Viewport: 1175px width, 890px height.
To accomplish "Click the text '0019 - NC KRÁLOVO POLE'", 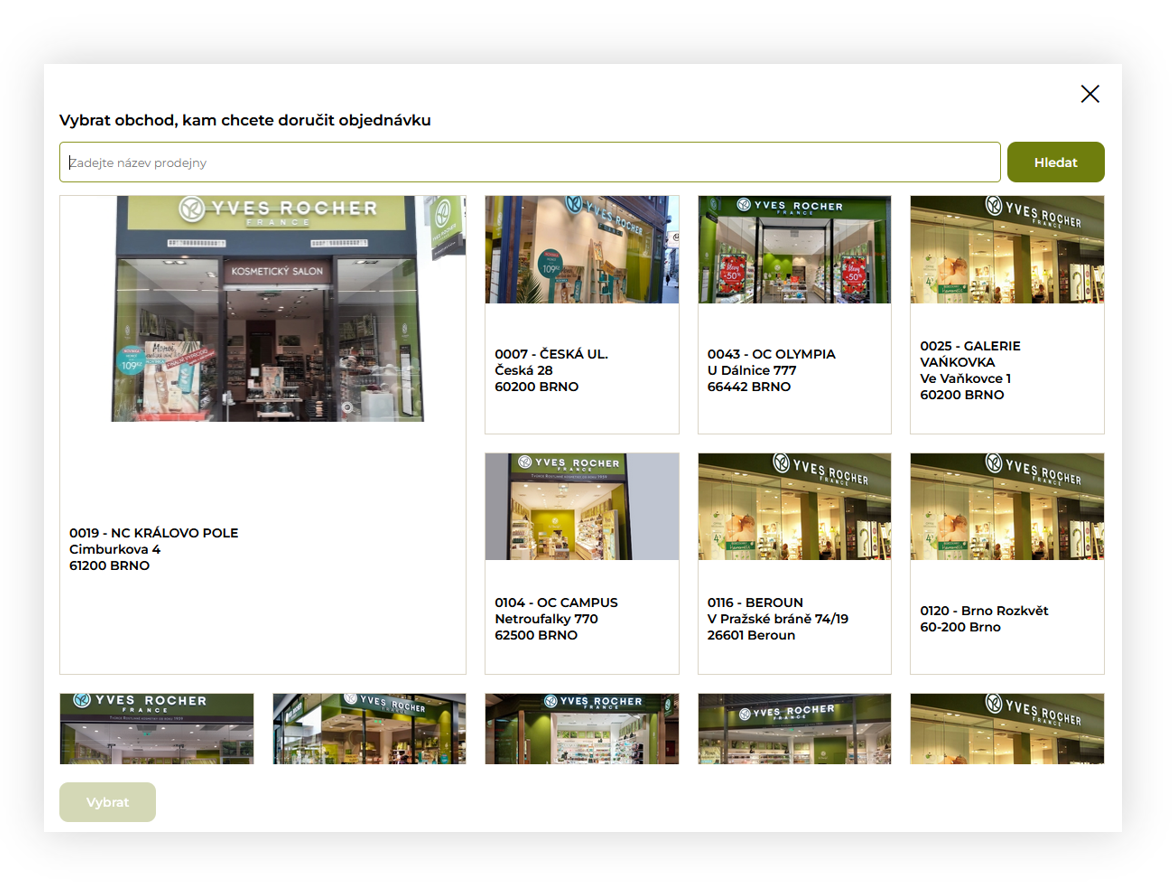I will tap(154, 533).
